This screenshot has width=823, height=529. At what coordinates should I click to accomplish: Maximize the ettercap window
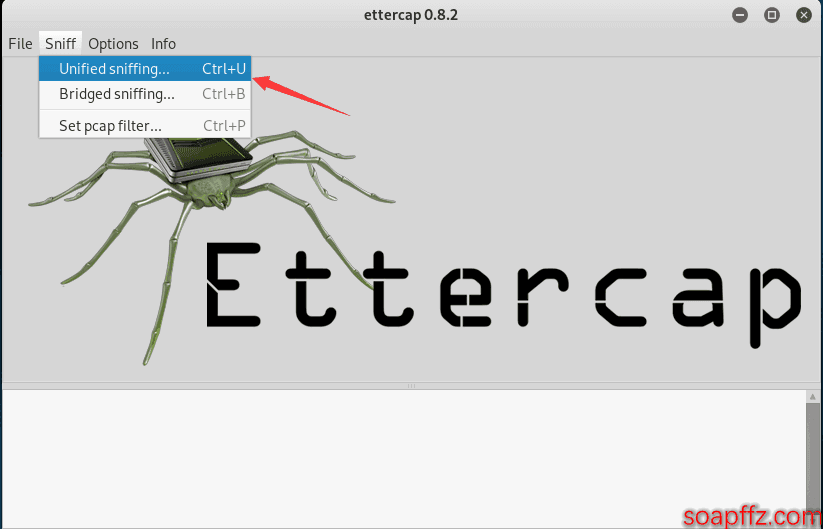point(772,15)
